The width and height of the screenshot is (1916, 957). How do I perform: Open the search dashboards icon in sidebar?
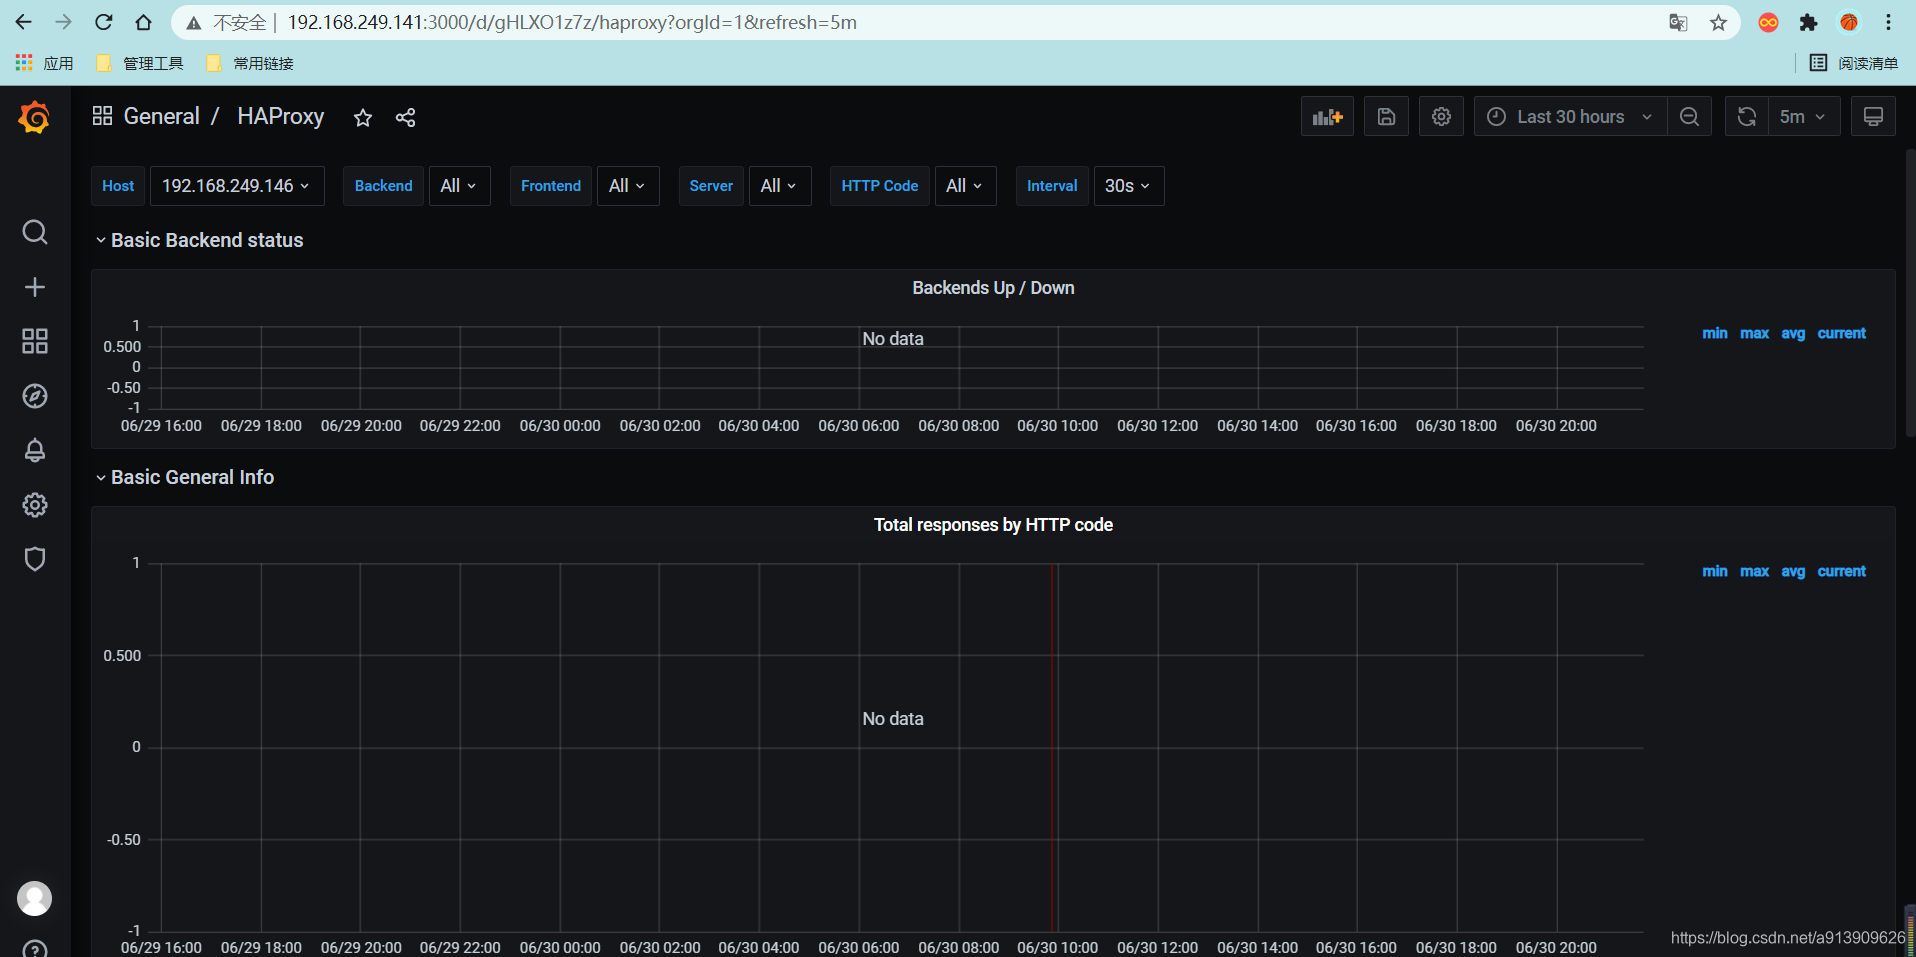pos(35,232)
